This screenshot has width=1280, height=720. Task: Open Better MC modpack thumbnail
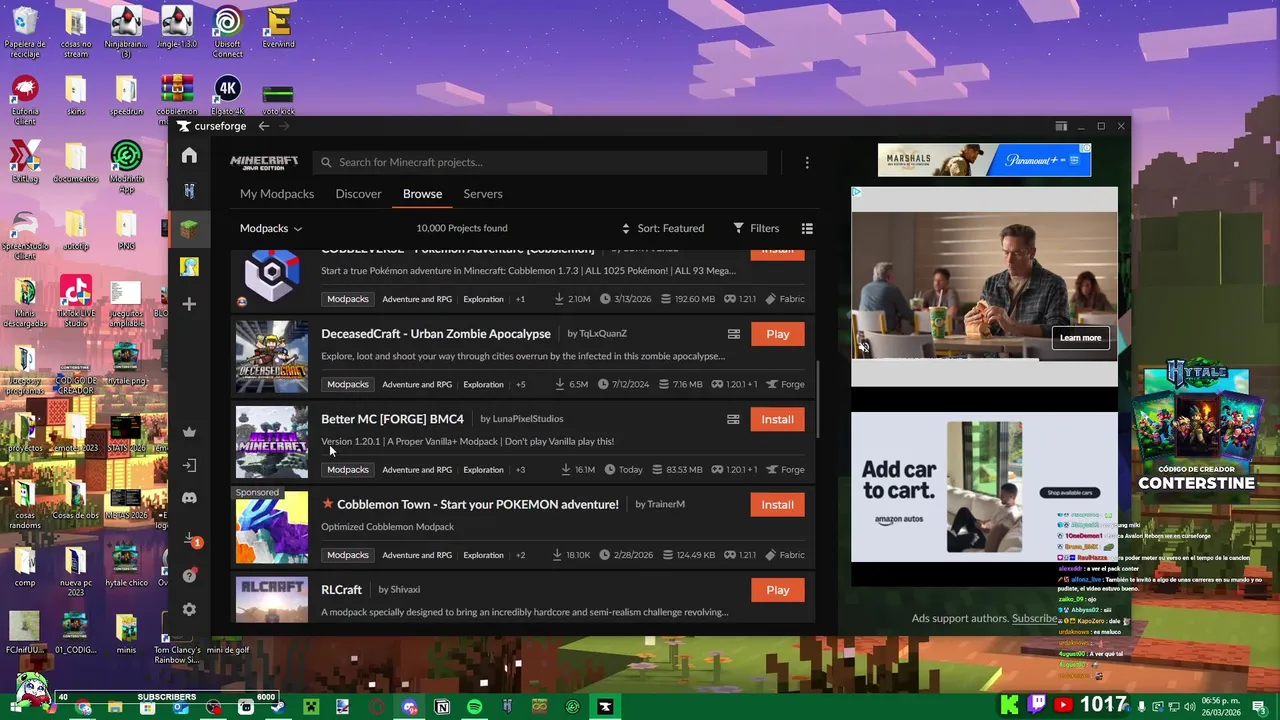(x=272, y=442)
